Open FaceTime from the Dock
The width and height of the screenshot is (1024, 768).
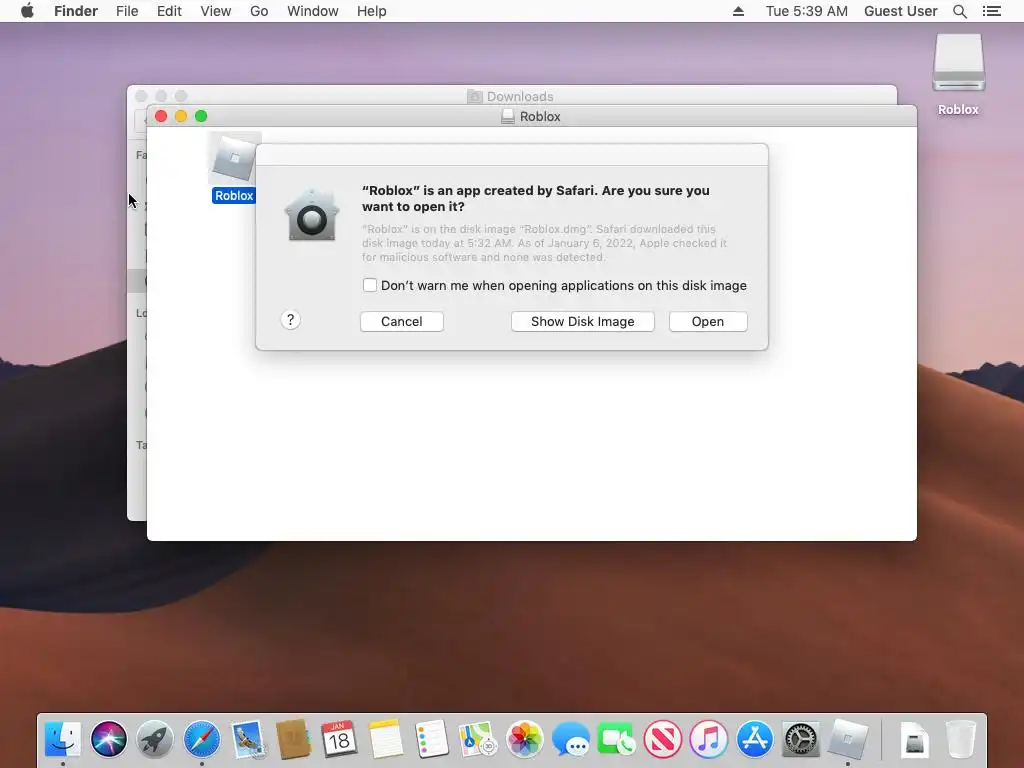click(616, 739)
